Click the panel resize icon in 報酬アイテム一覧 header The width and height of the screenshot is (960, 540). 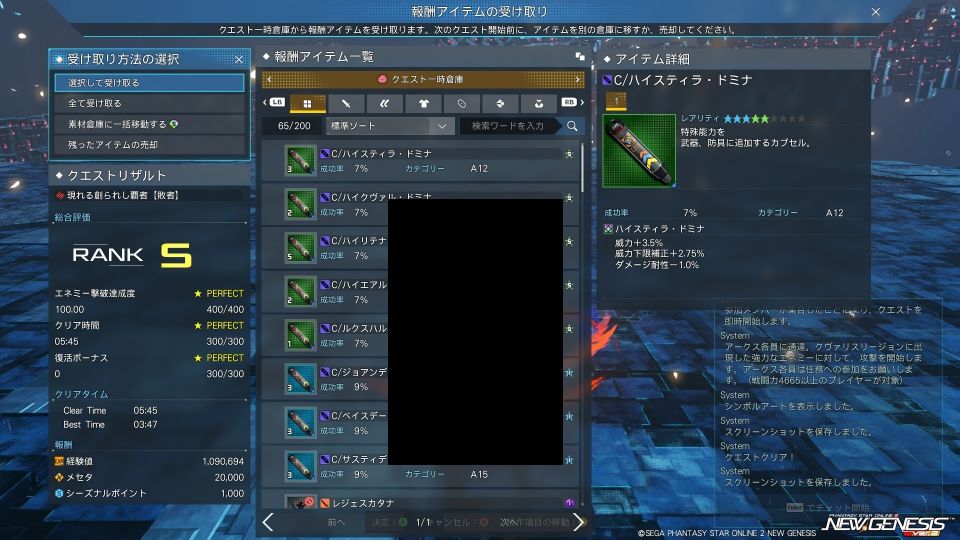tap(579, 57)
